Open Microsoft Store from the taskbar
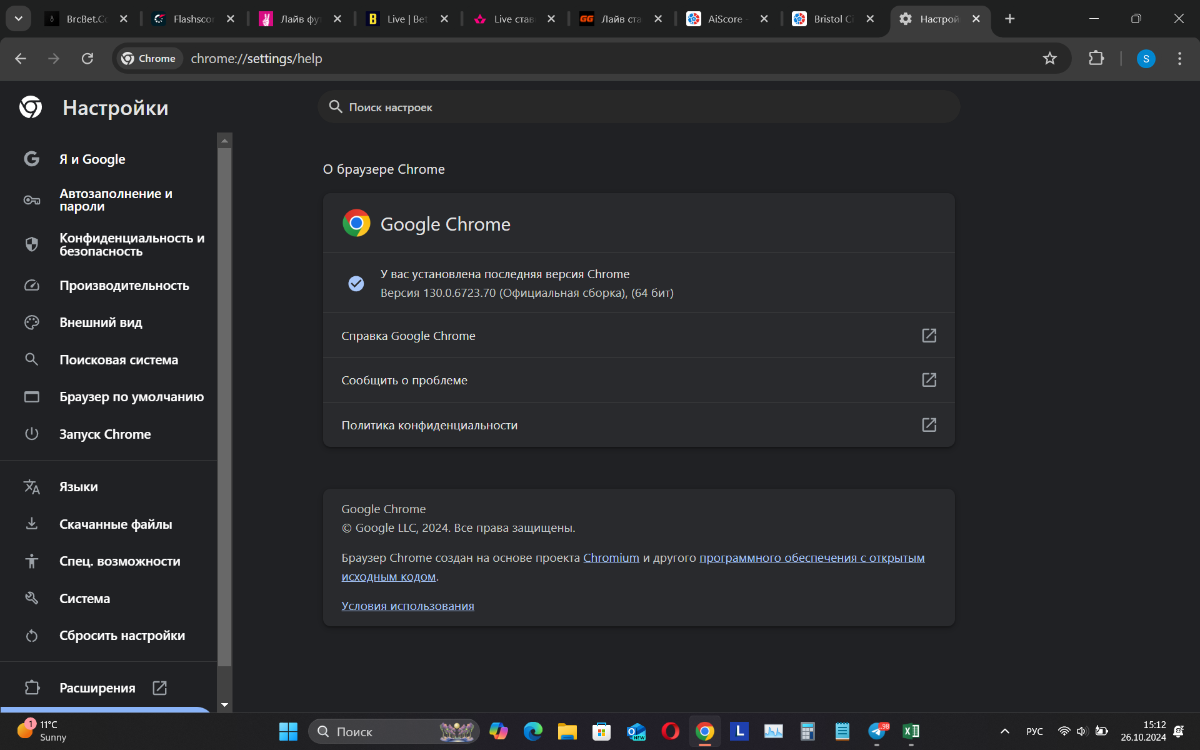 point(602,731)
